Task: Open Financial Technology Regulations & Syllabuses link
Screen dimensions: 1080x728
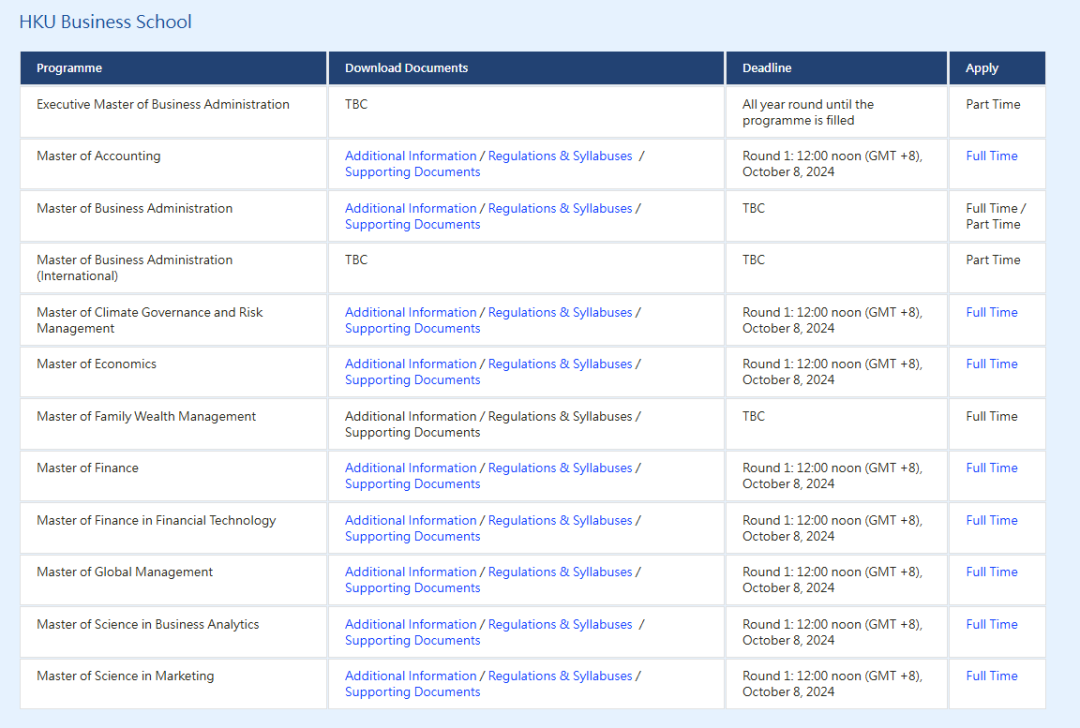Action: [560, 520]
